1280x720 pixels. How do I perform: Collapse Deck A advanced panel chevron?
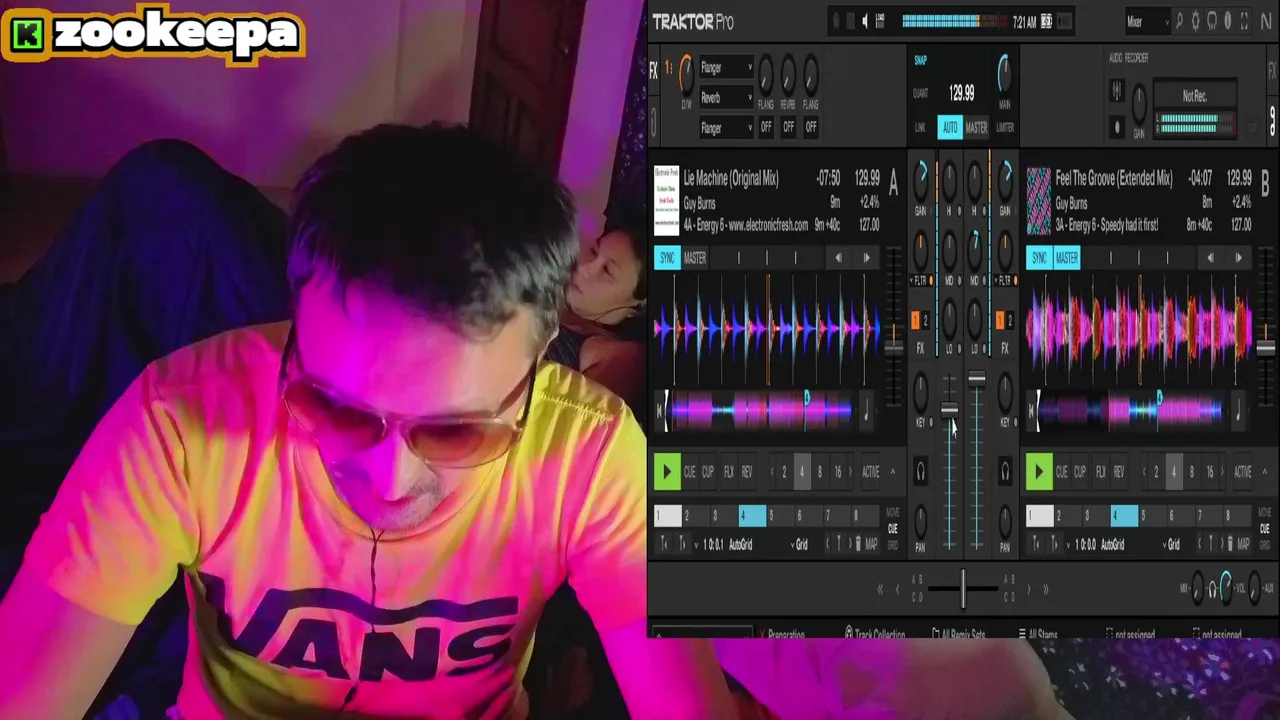(x=892, y=472)
